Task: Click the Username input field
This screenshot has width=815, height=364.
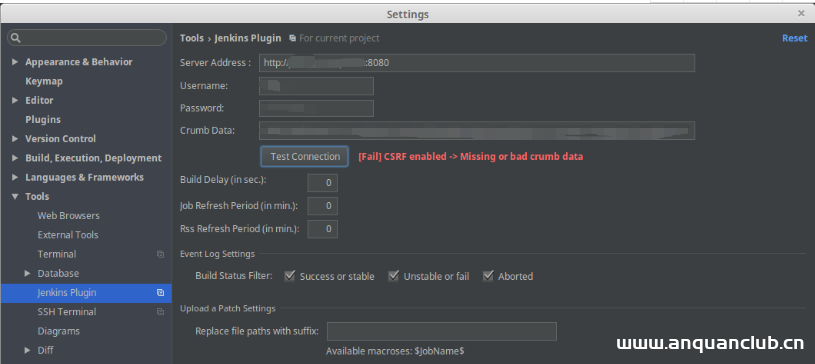Action: coord(316,86)
